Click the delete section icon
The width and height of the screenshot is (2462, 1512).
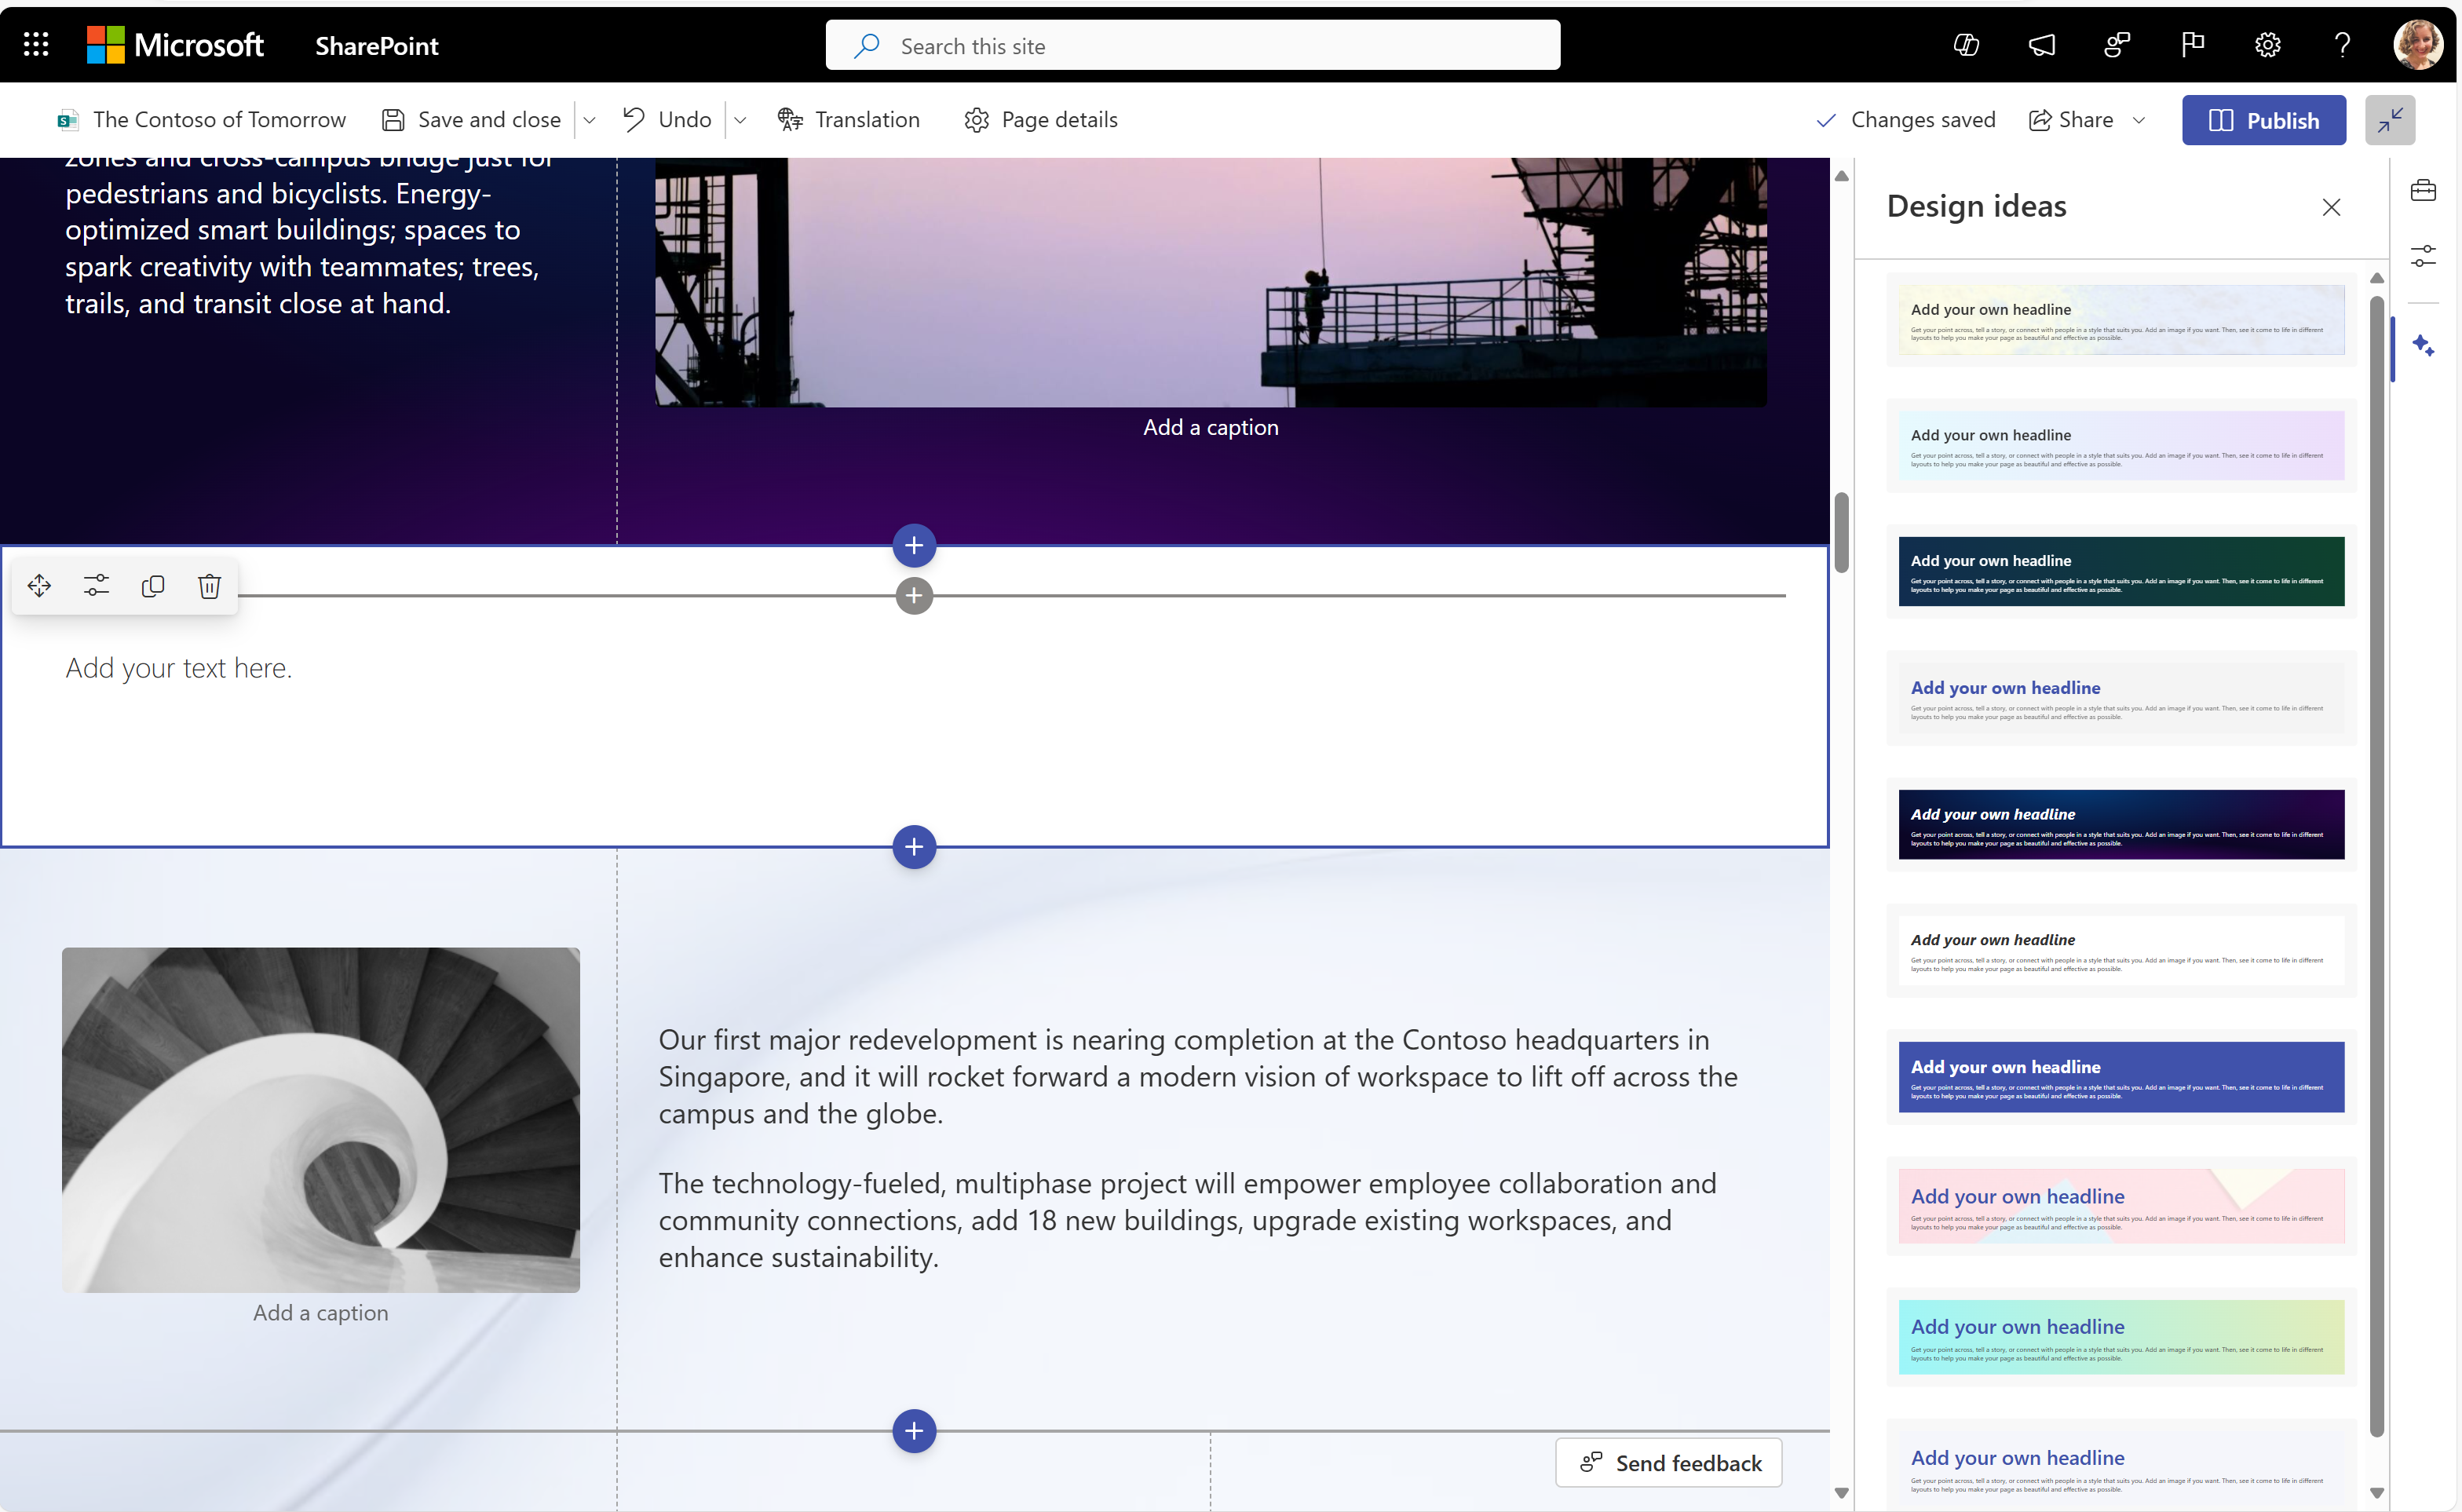tap(210, 586)
